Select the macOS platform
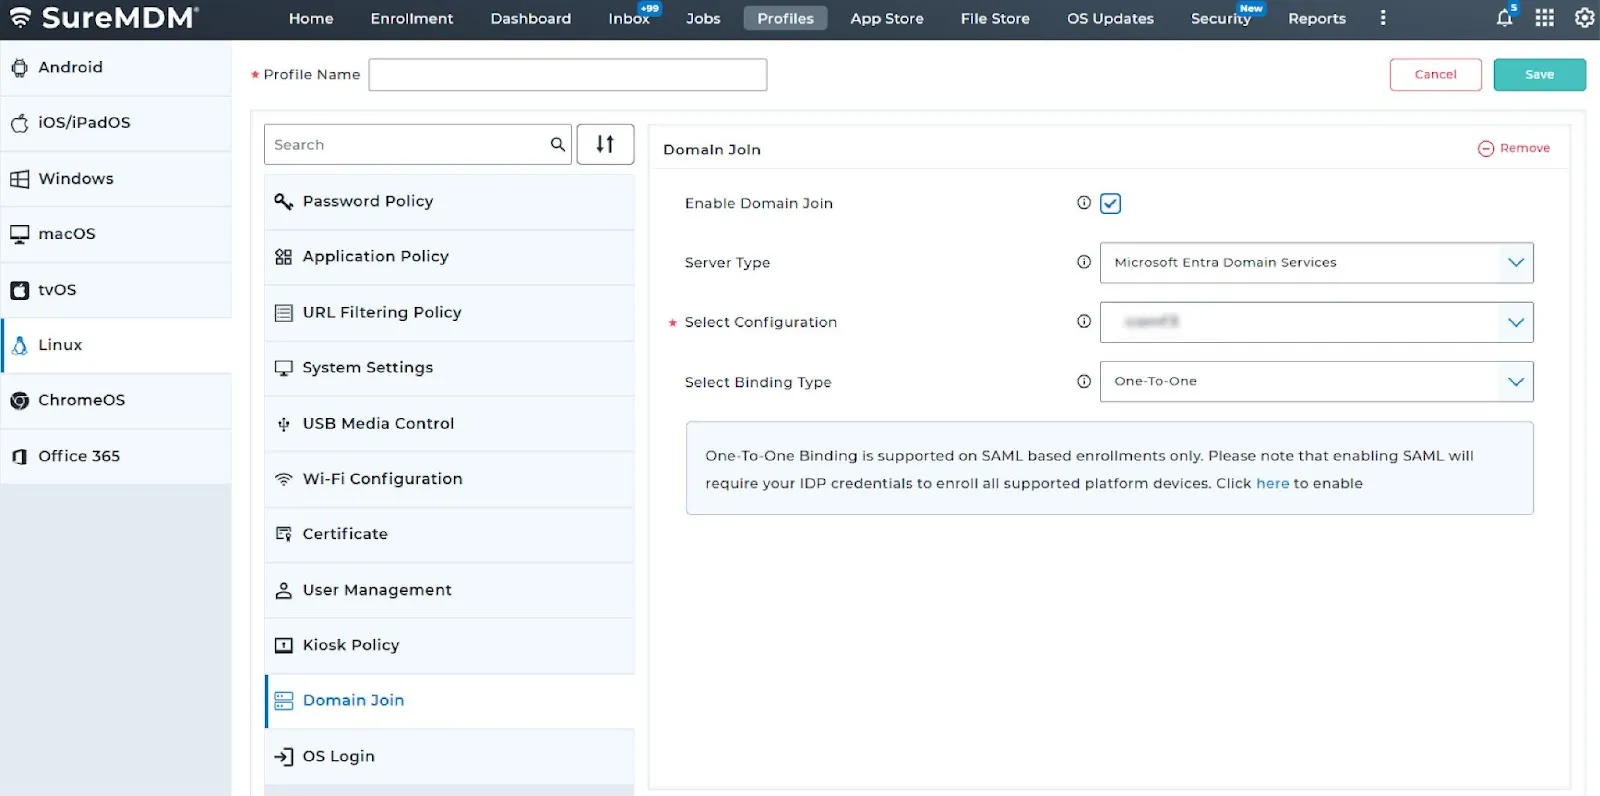Image resolution: width=1600 pixels, height=796 pixels. click(x=116, y=234)
